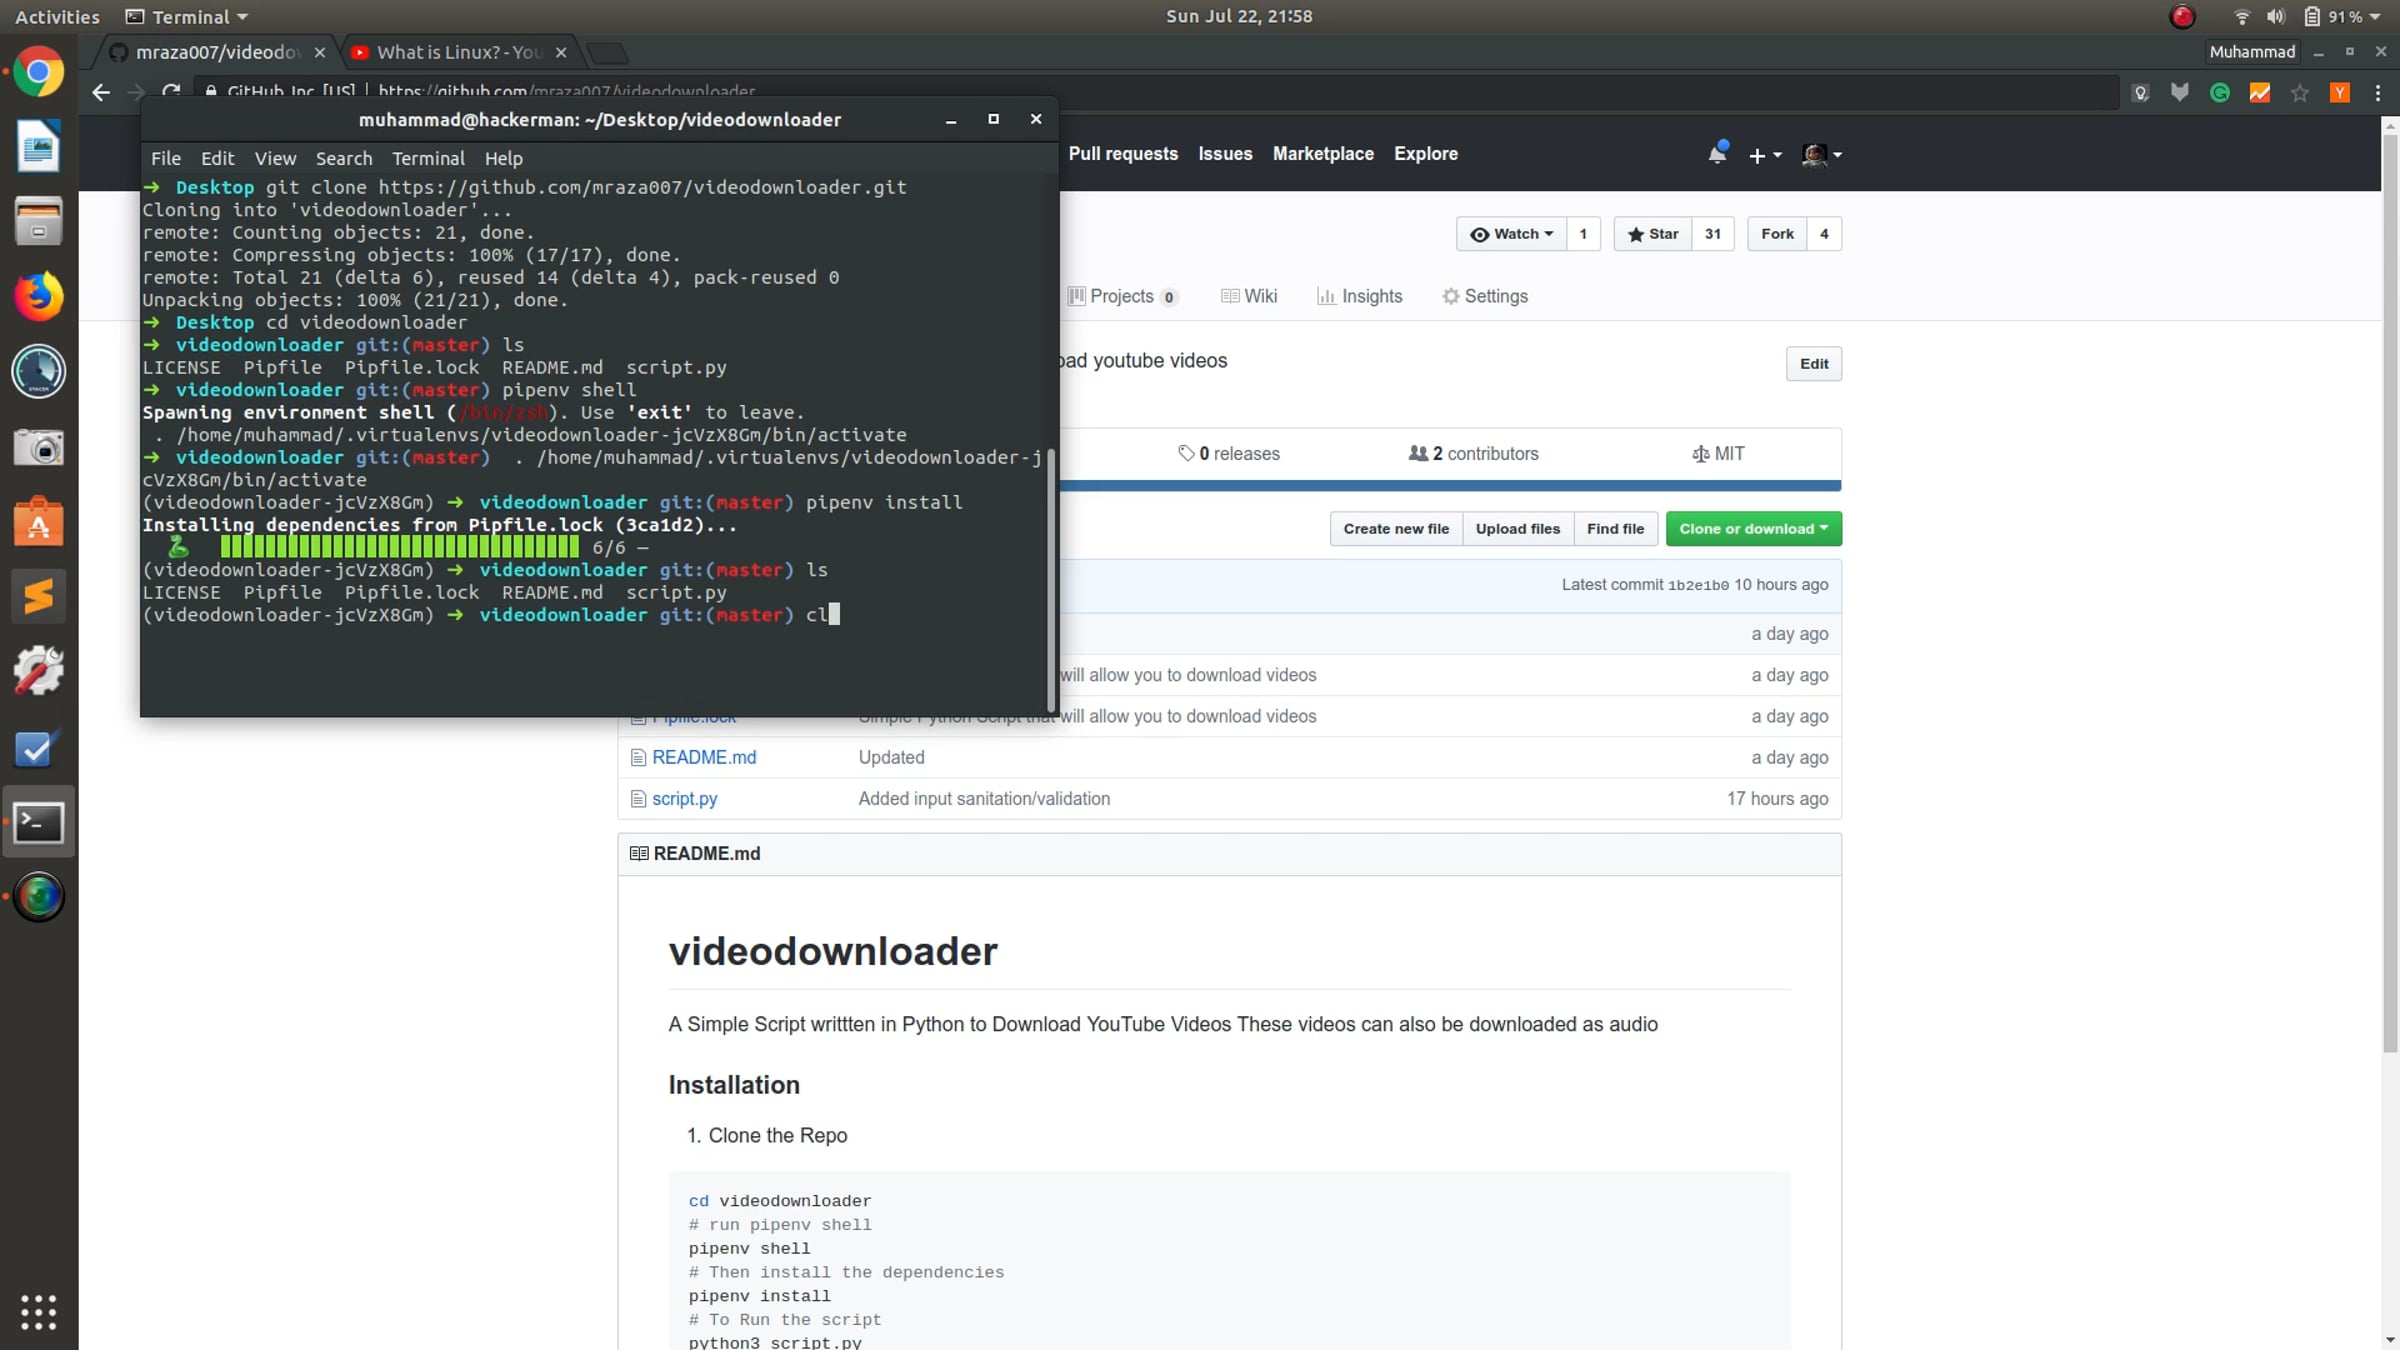
Task: Open the Screenshot camera dock icon
Action: (x=38, y=447)
